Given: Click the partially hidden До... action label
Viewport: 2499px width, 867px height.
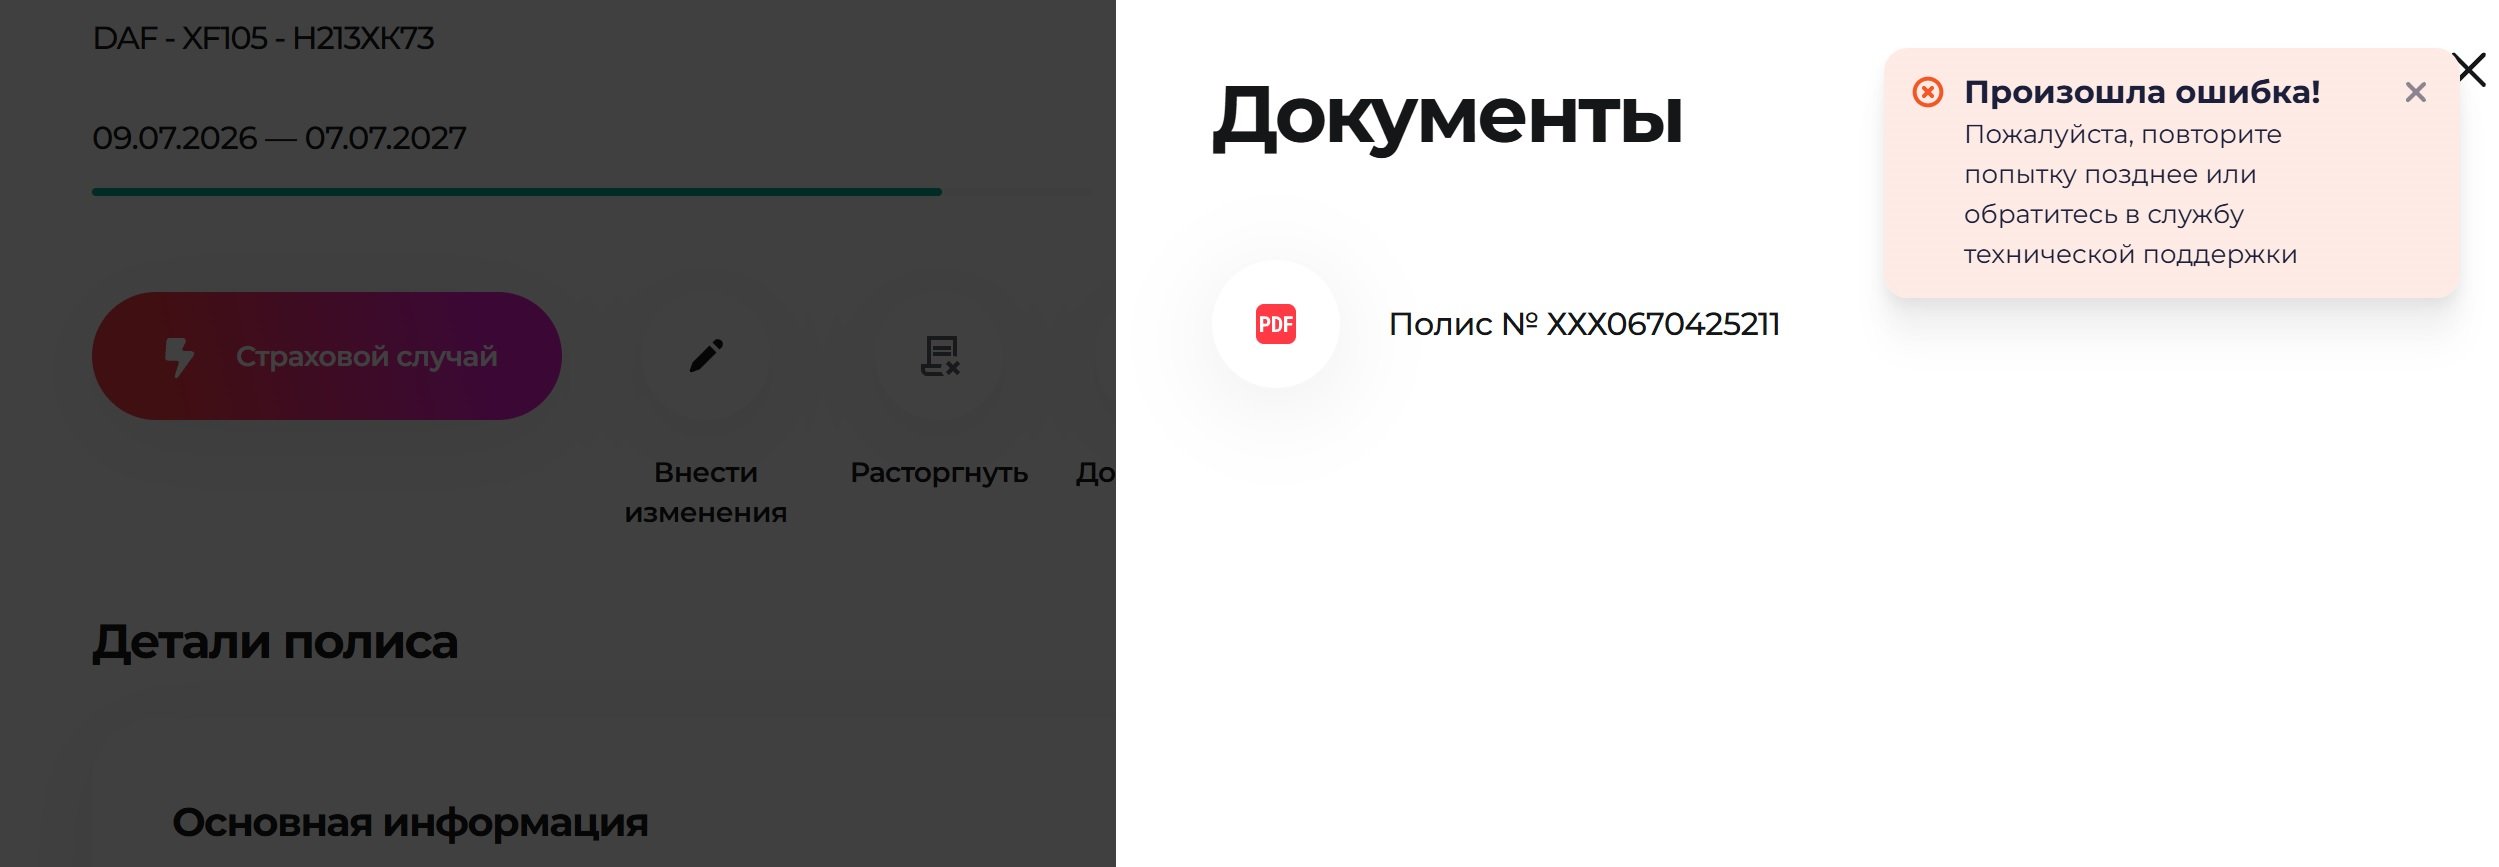Looking at the screenshot, I should tap(1096, 472).
